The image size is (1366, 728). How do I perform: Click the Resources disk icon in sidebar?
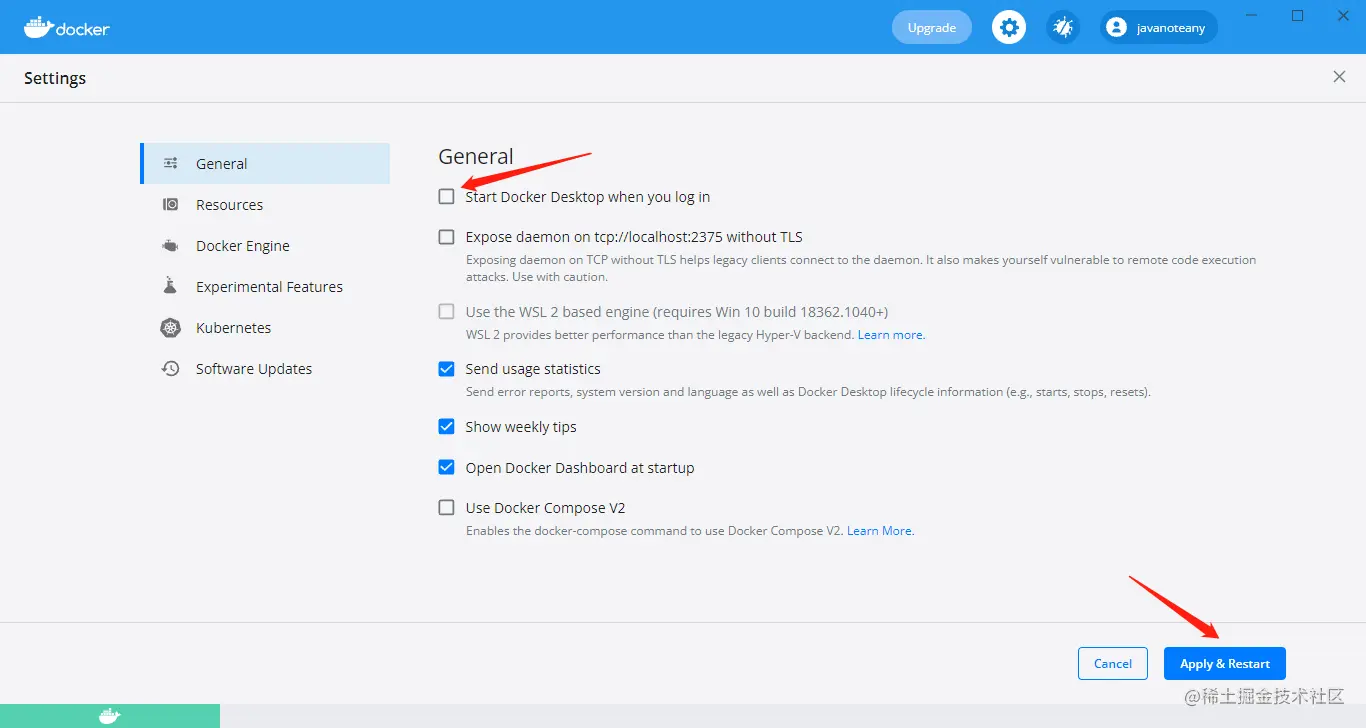[x=171, y=204]
